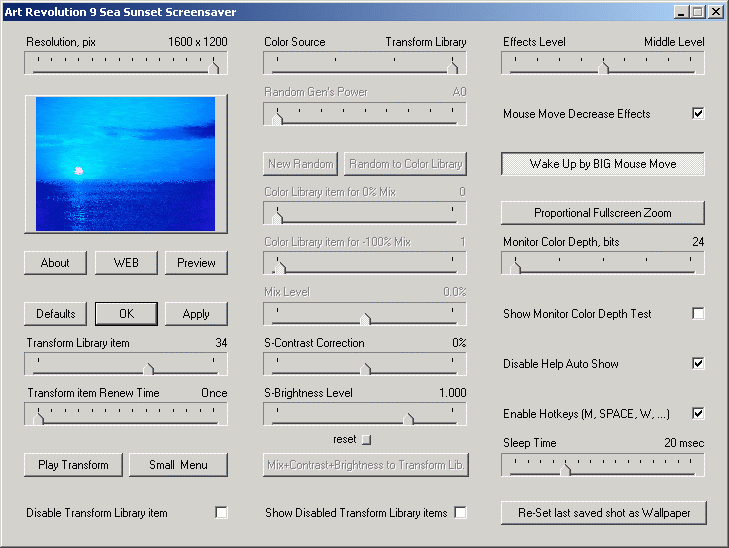Viewport: 729px width, 548px height.
Task: Enable Show Monitor Color Depth Test
Action: [x=698, y=314]
